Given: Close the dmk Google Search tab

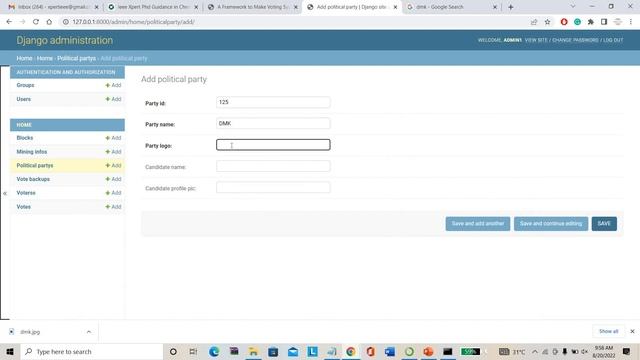Looking at the screenshot, I should pyautogui.click(x=495, y=7).
